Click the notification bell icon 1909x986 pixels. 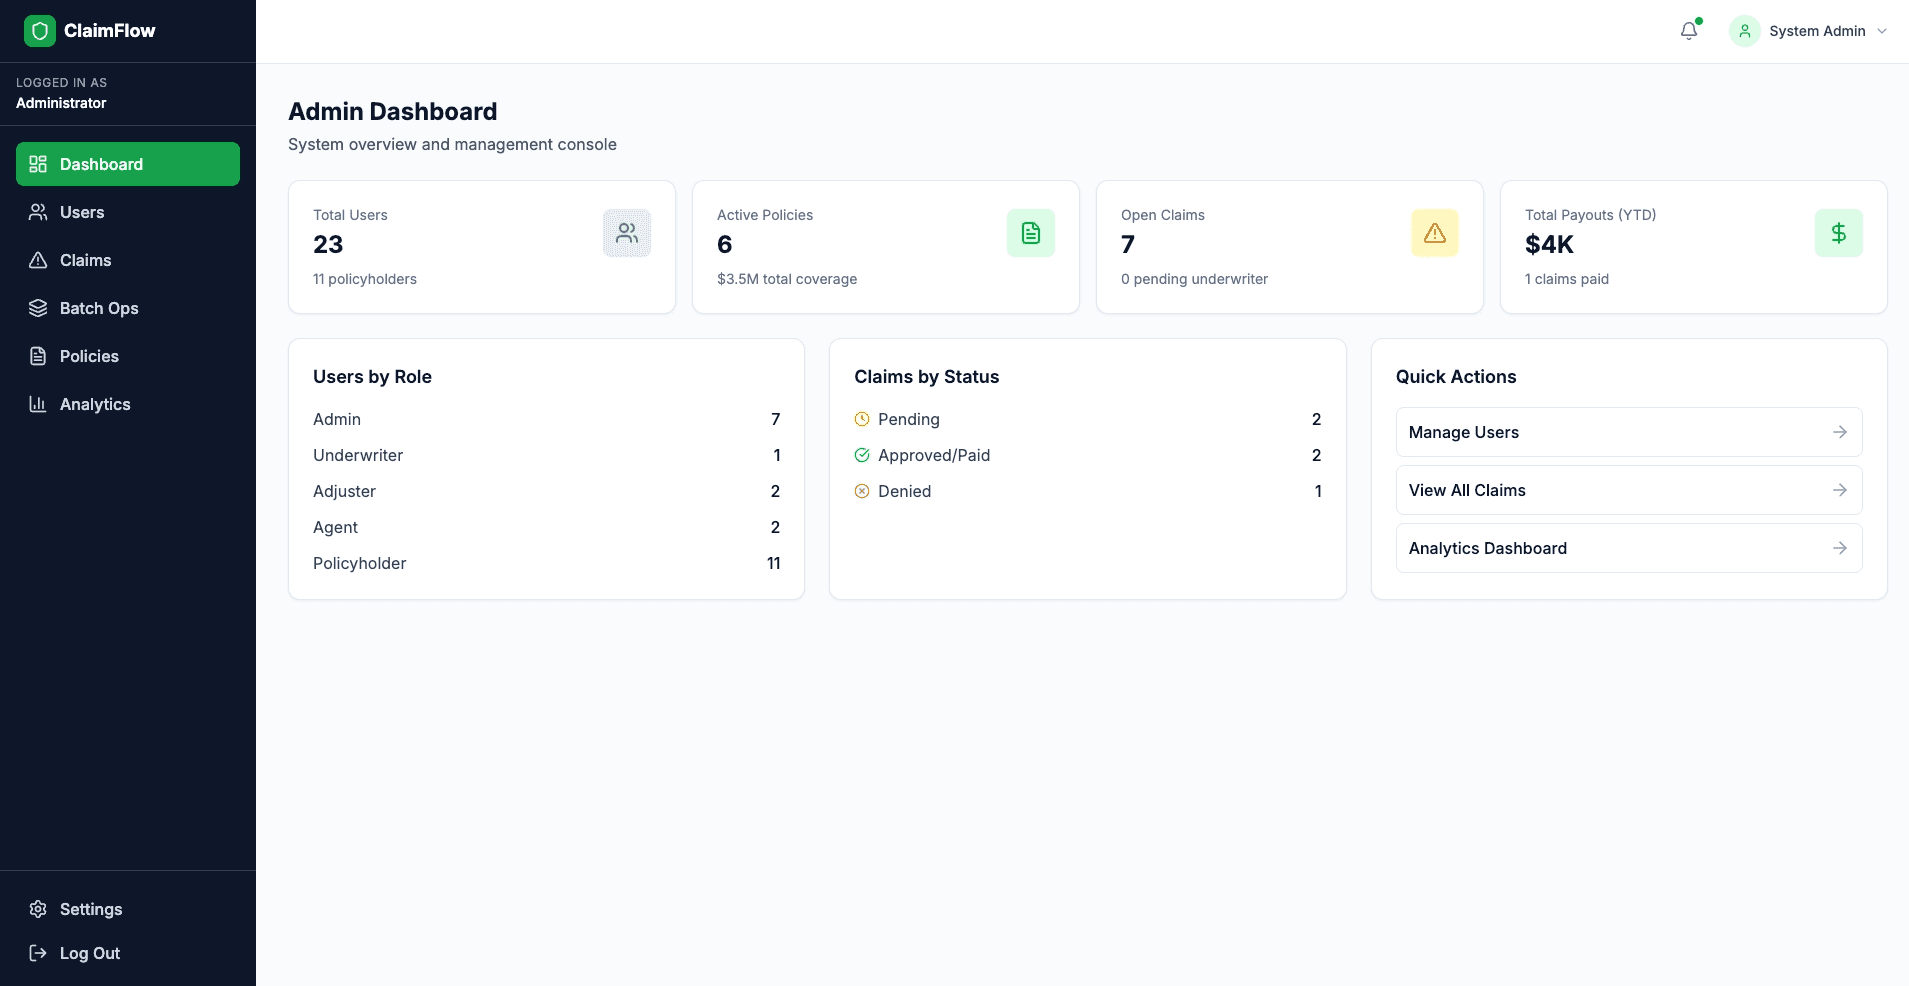pos(1689,31)
